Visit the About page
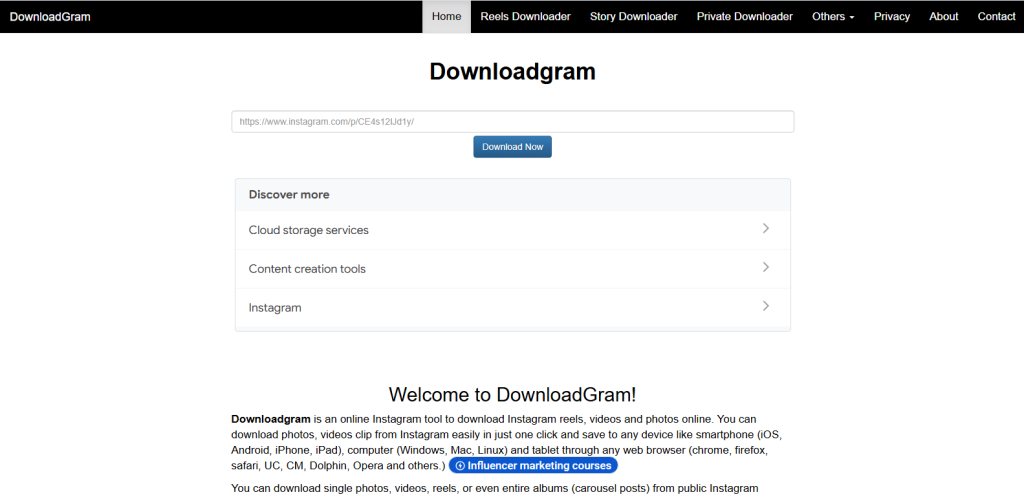The width and height of the screenshot is (1024, 499). pyautogui.click(x=944, y=16)
